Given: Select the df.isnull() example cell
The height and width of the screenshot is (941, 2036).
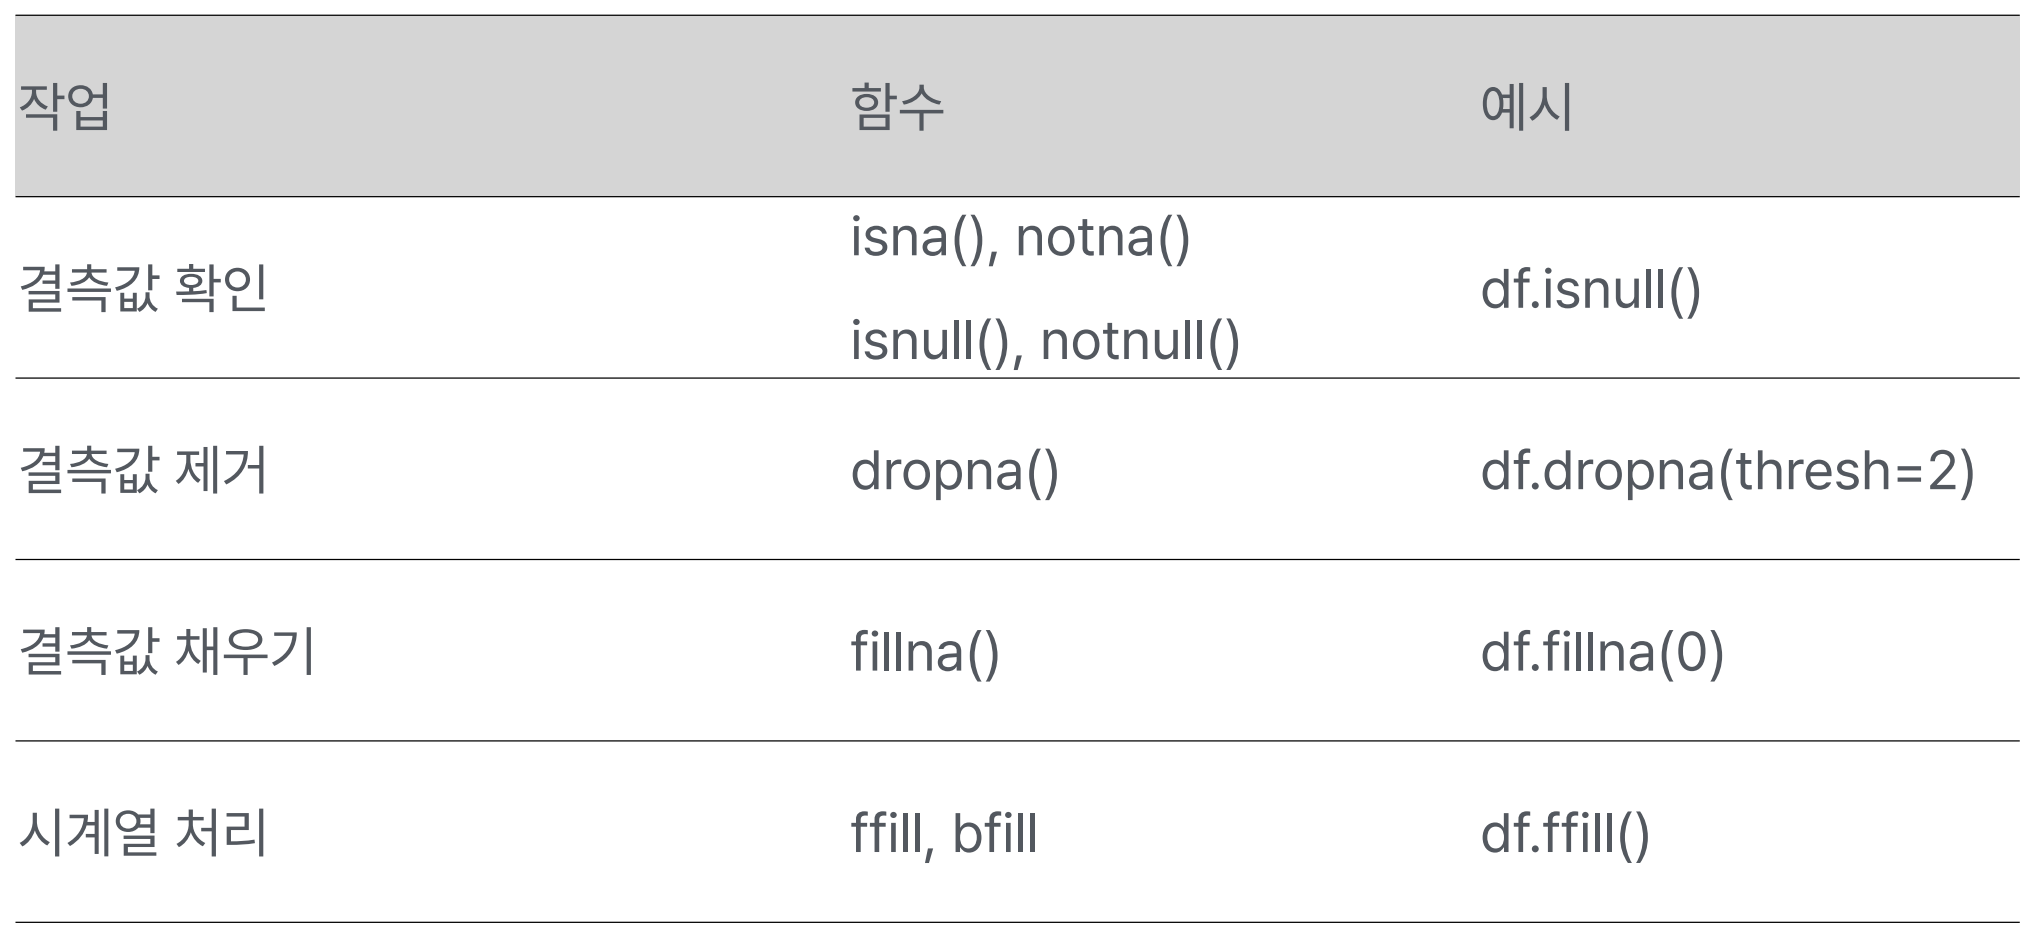Looking at the screenshot, I should [x=1590, y=290].
